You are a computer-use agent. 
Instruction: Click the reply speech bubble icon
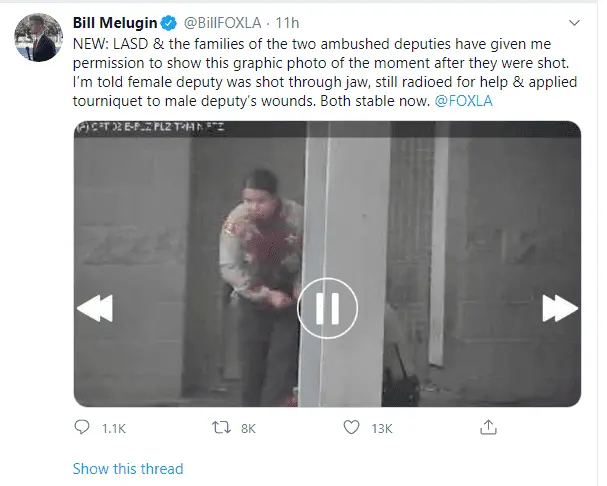coord(82,428)
